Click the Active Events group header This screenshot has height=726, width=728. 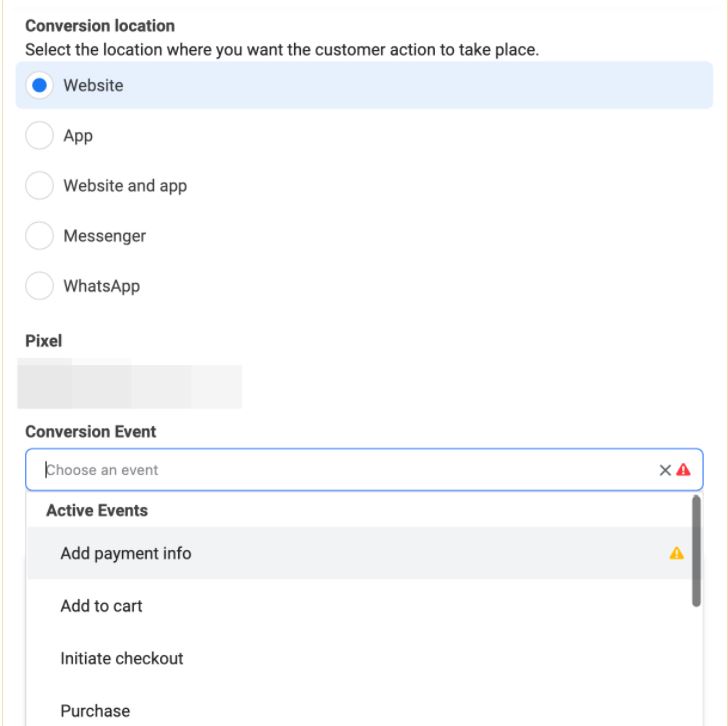tap(97, 510)
